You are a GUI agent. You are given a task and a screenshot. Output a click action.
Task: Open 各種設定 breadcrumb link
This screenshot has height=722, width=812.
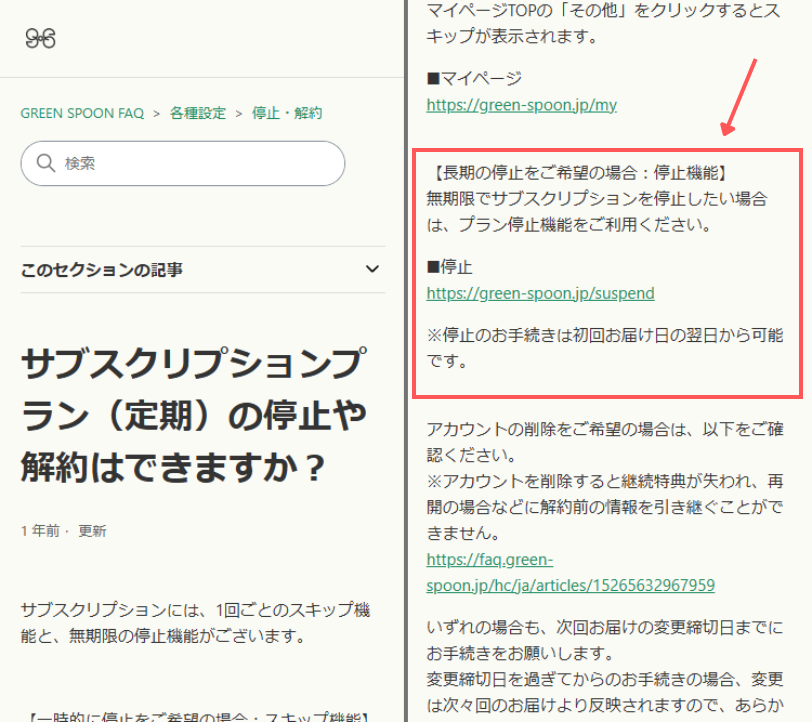coord(198,113)
